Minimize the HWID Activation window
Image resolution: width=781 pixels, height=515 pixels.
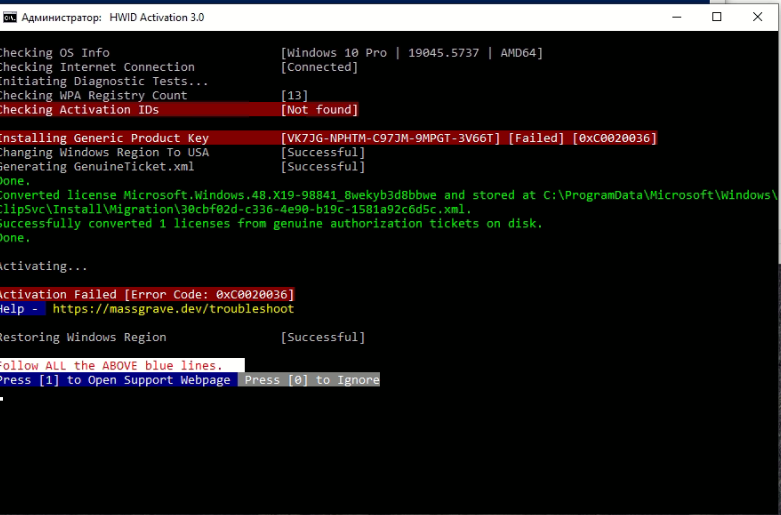point(676,17)
